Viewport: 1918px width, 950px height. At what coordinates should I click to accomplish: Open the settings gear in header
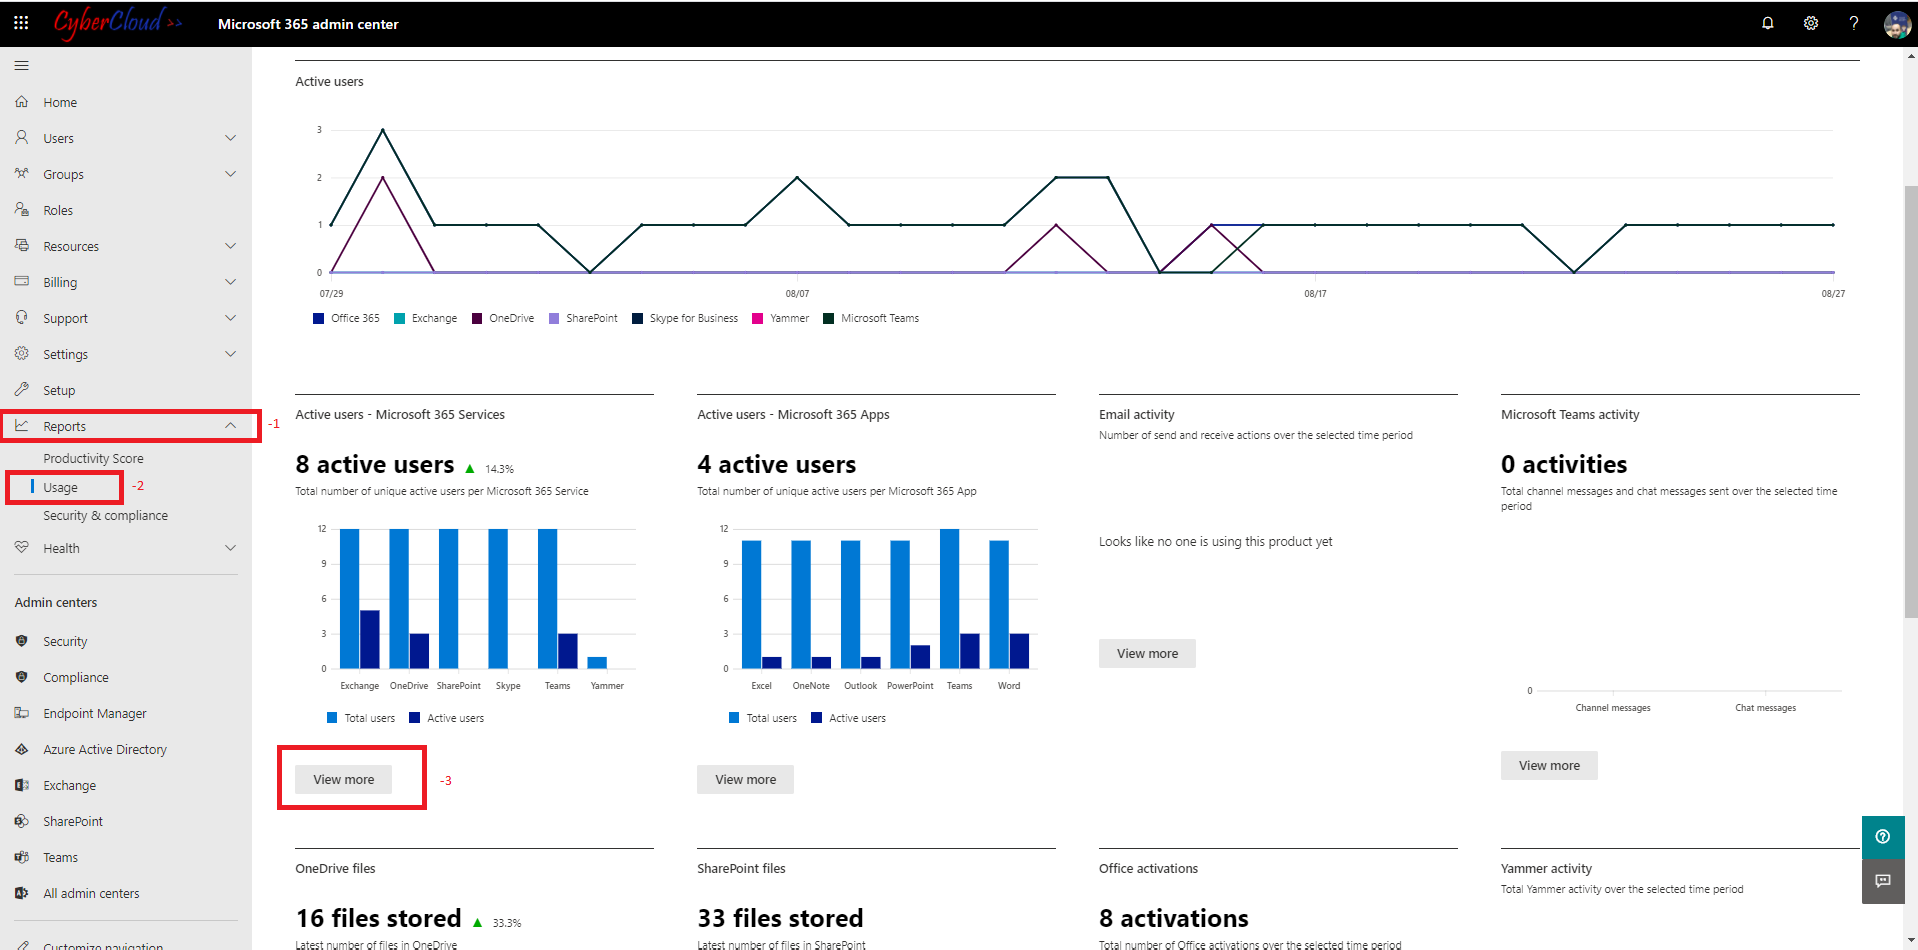[1811, 23]
